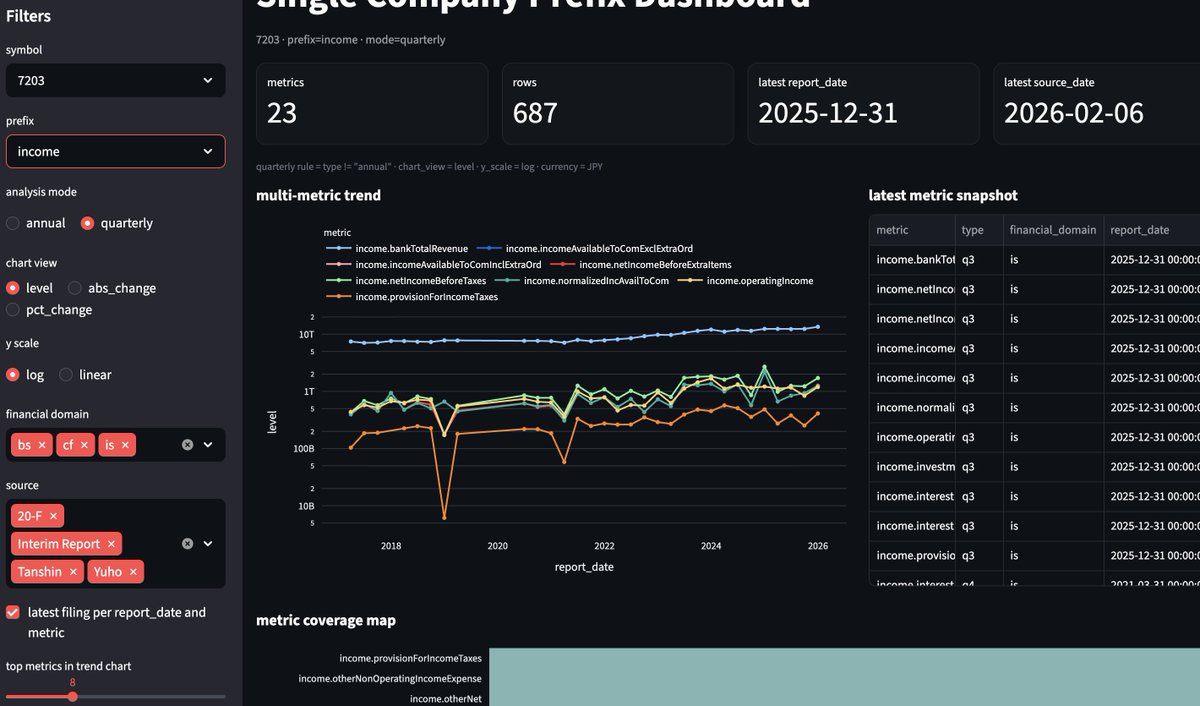Screen dimensions: 1200x706
Task: Remove the Interim Report source tag
Action: click(x=112, y=544)
